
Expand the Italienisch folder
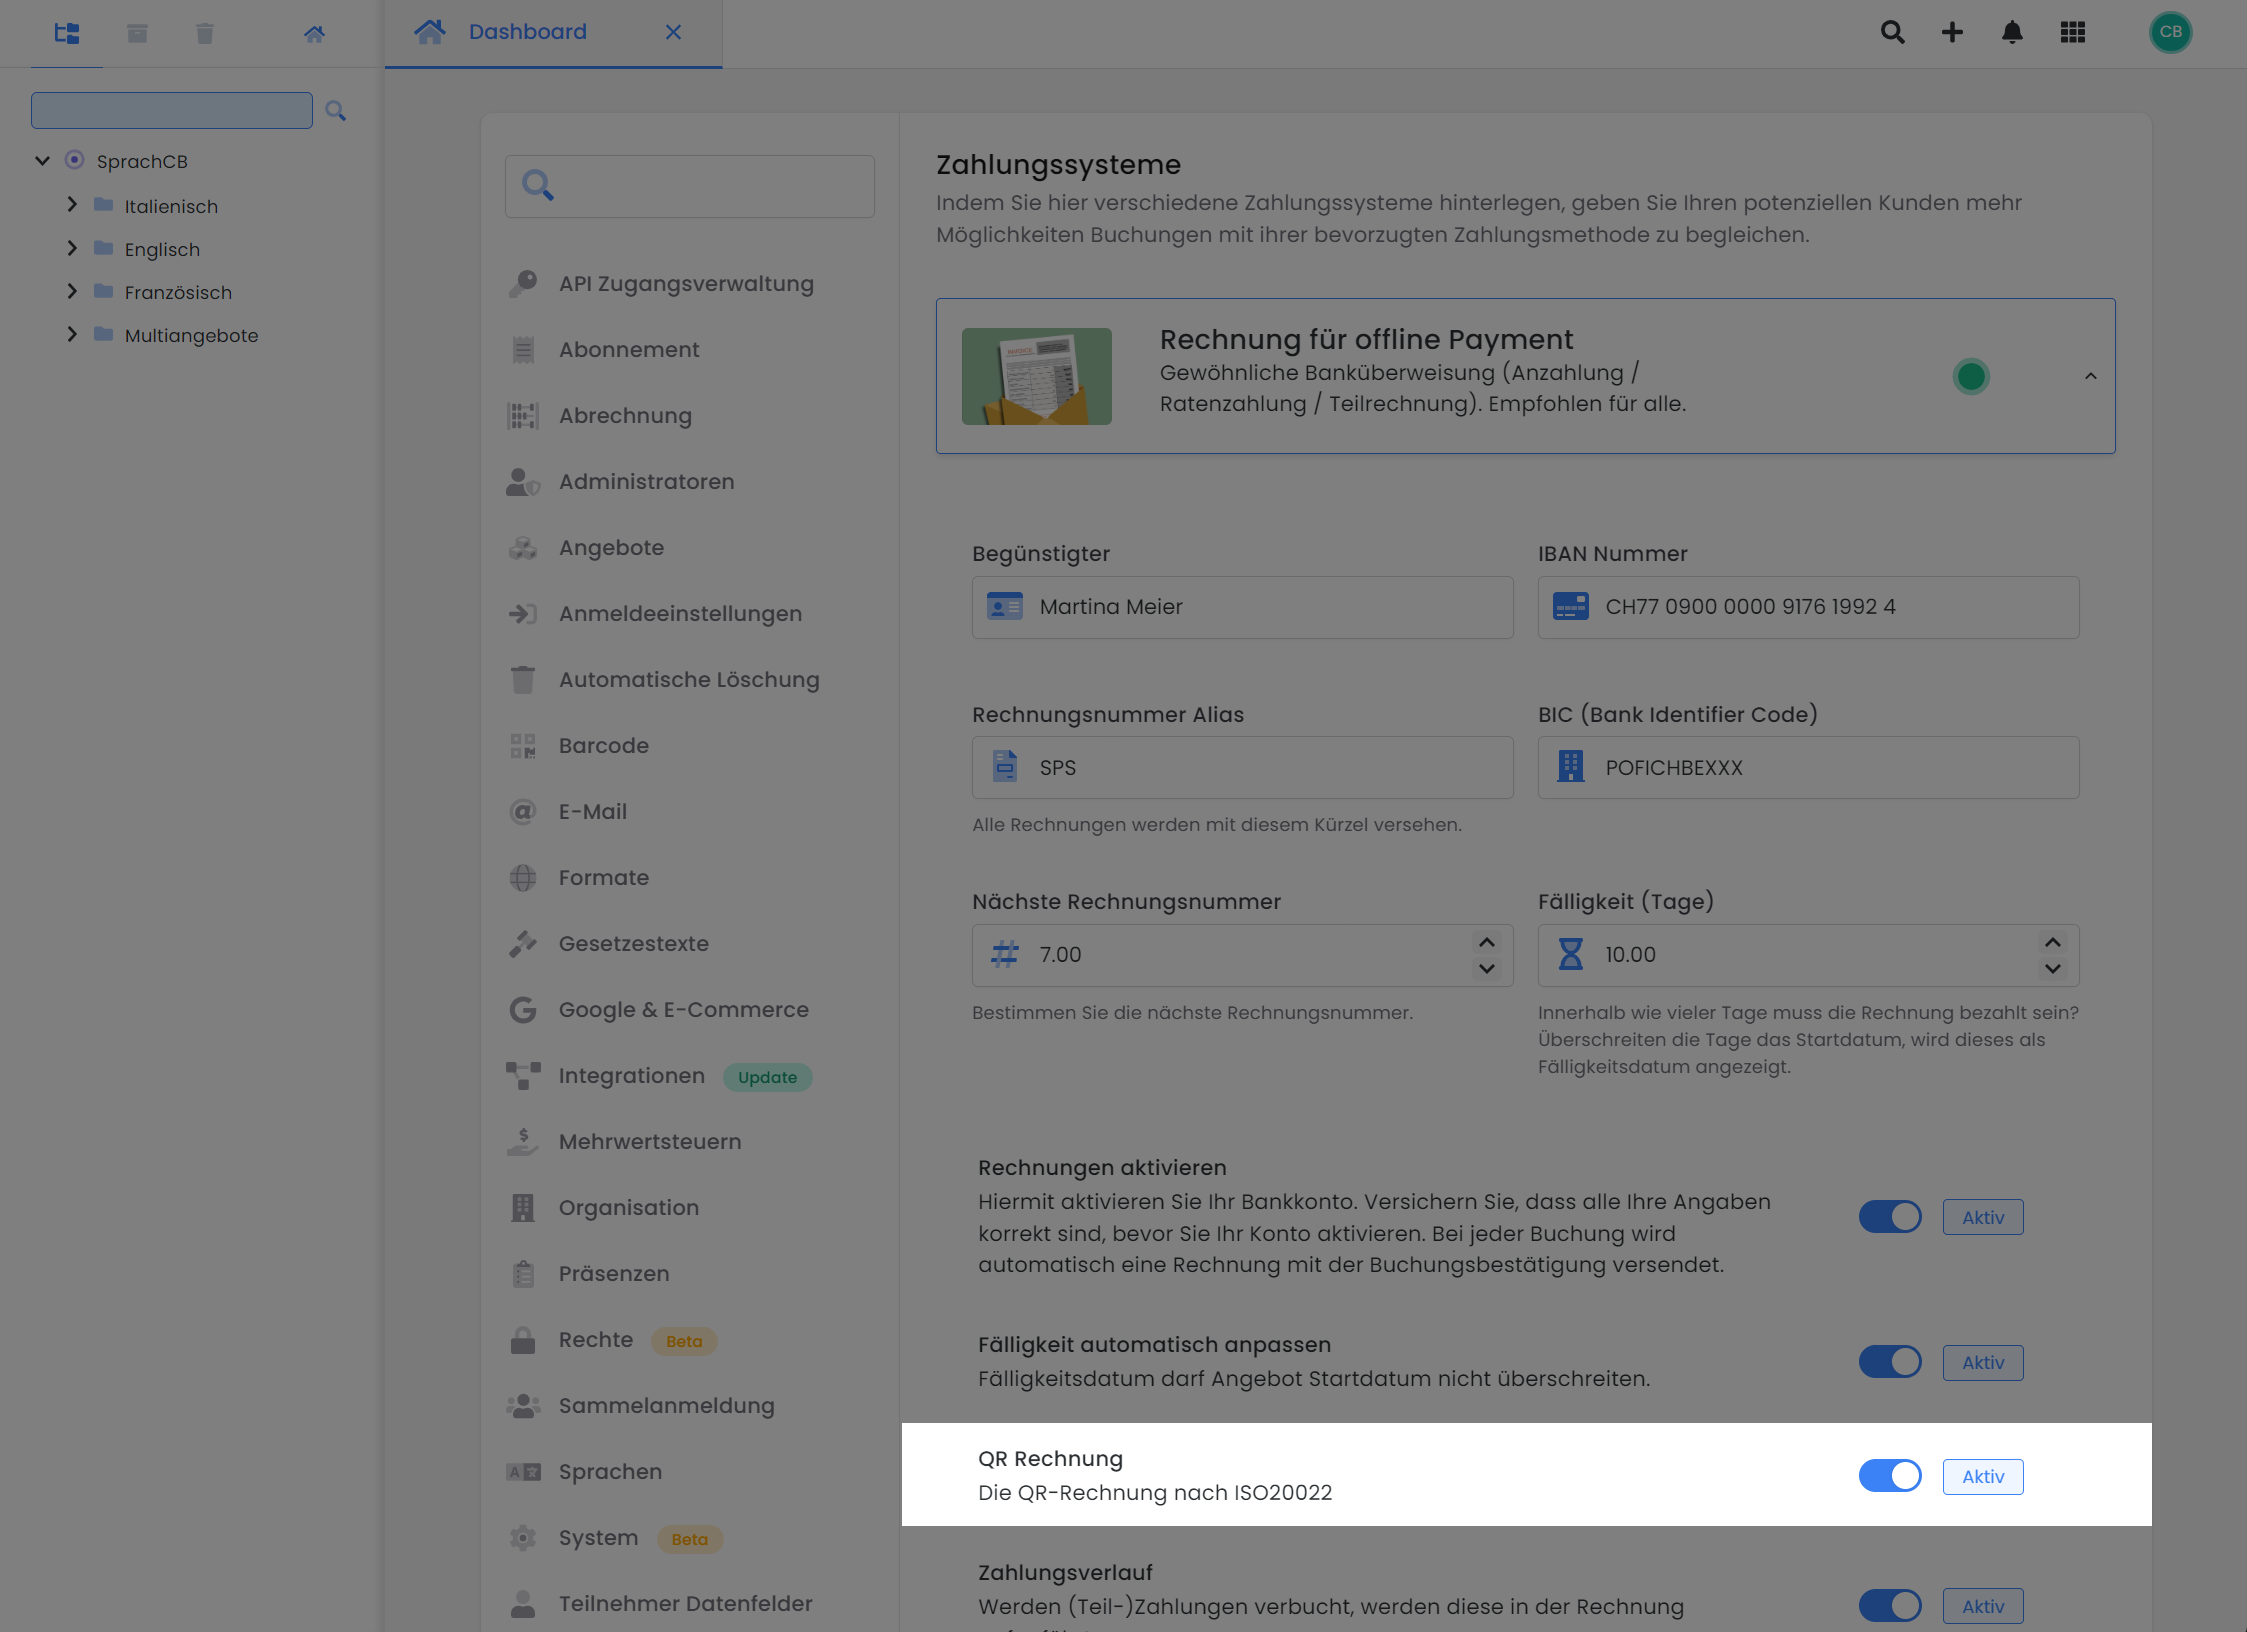pos(72,204)
